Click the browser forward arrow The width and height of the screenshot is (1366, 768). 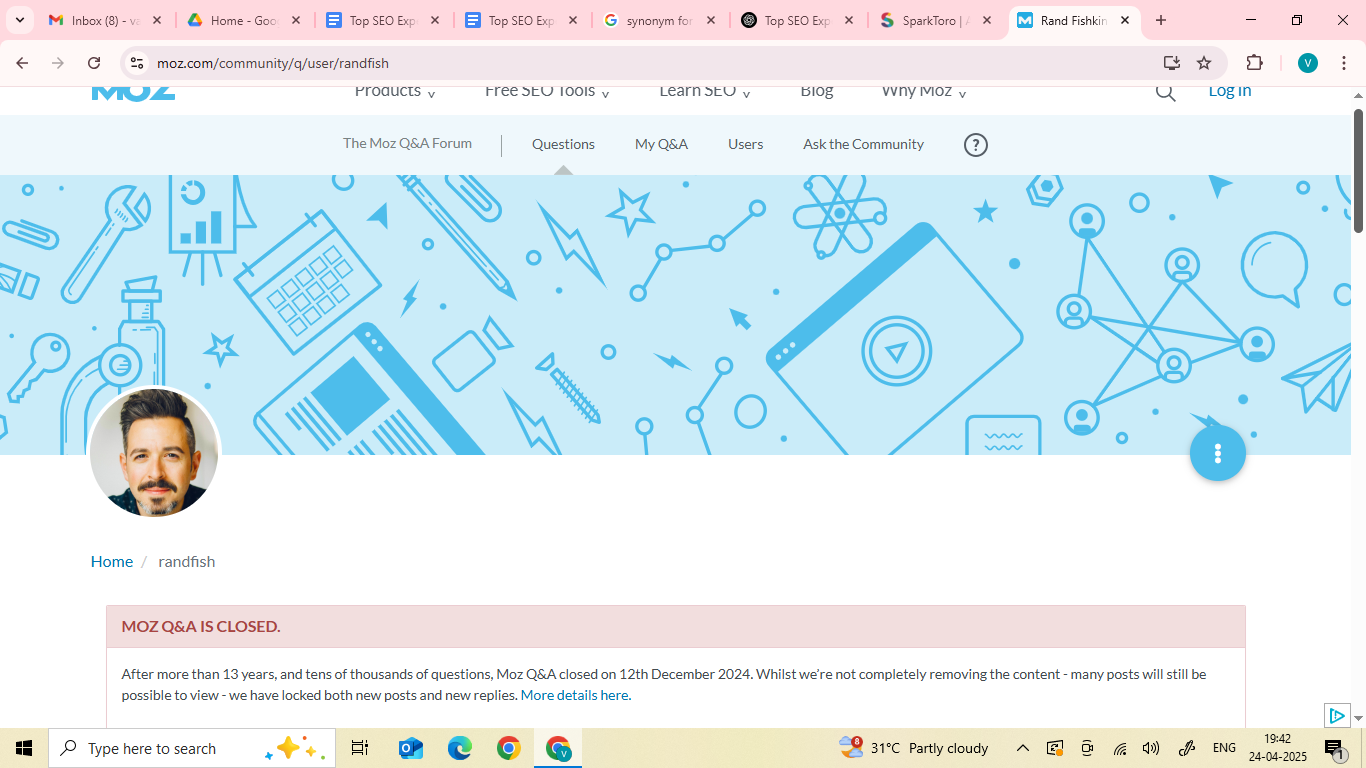[x=58, y=63]
